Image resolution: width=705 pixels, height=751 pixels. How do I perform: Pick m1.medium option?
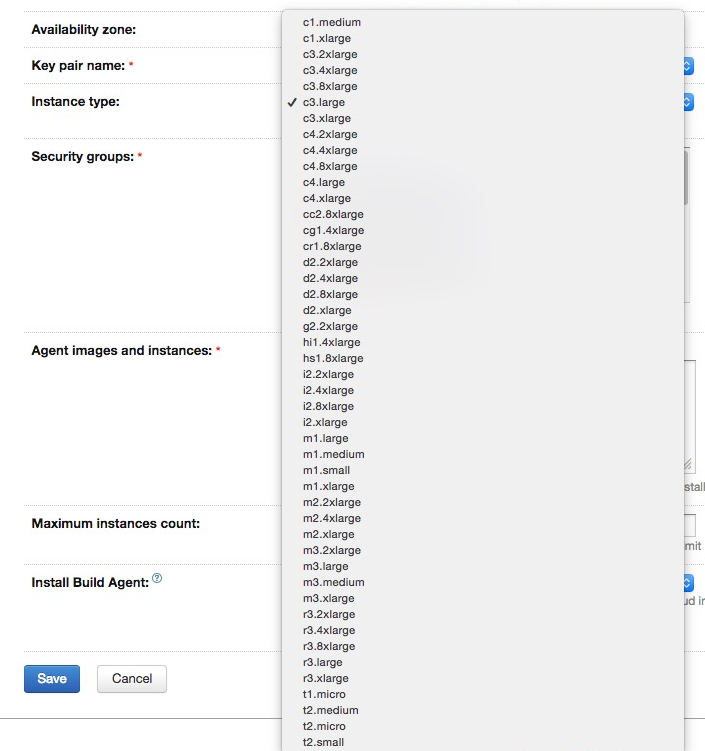(x=483, y=454)
